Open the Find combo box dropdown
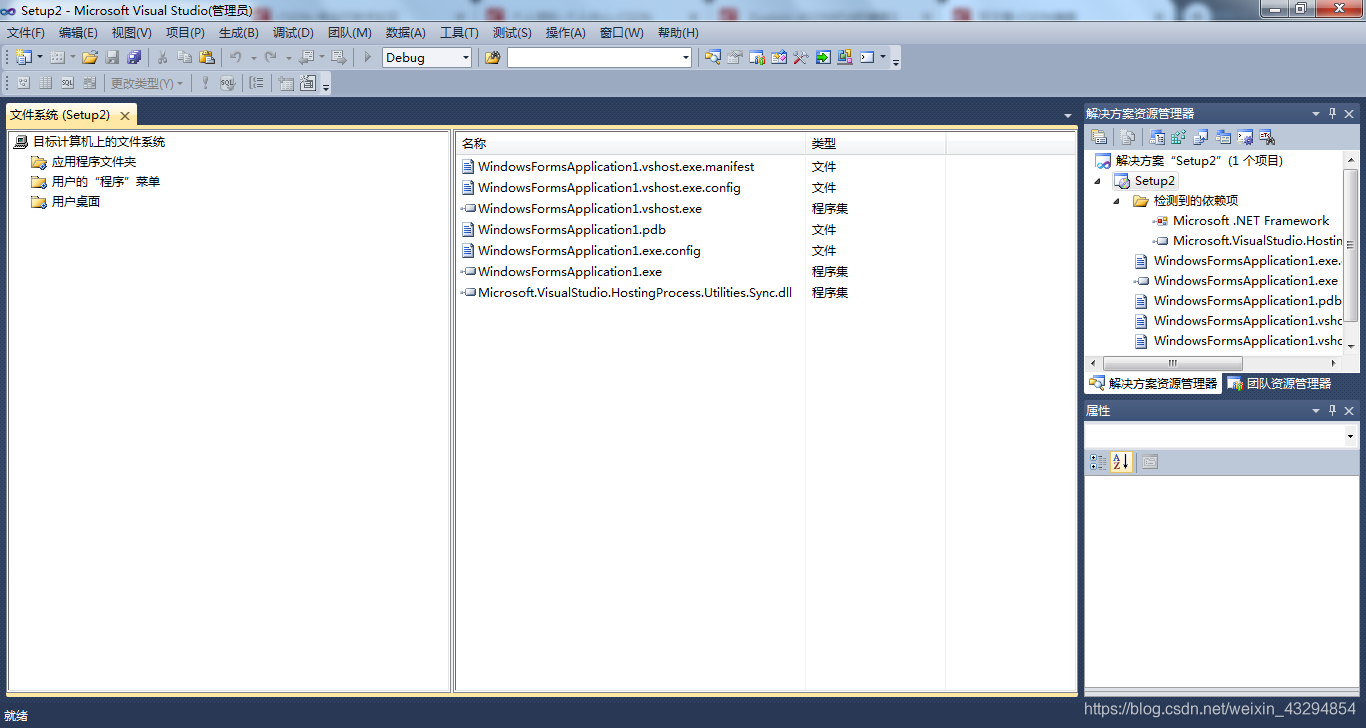The width and height of the screenshot is (1366, 728). [x=686, y=58]
